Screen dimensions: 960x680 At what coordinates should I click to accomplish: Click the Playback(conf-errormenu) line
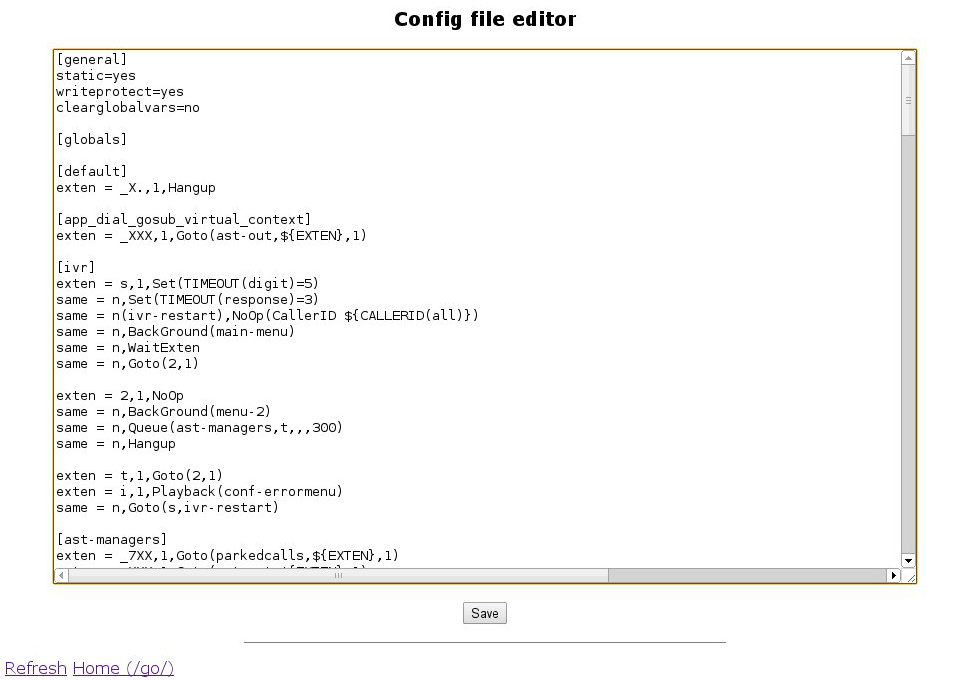pos(200,491)
